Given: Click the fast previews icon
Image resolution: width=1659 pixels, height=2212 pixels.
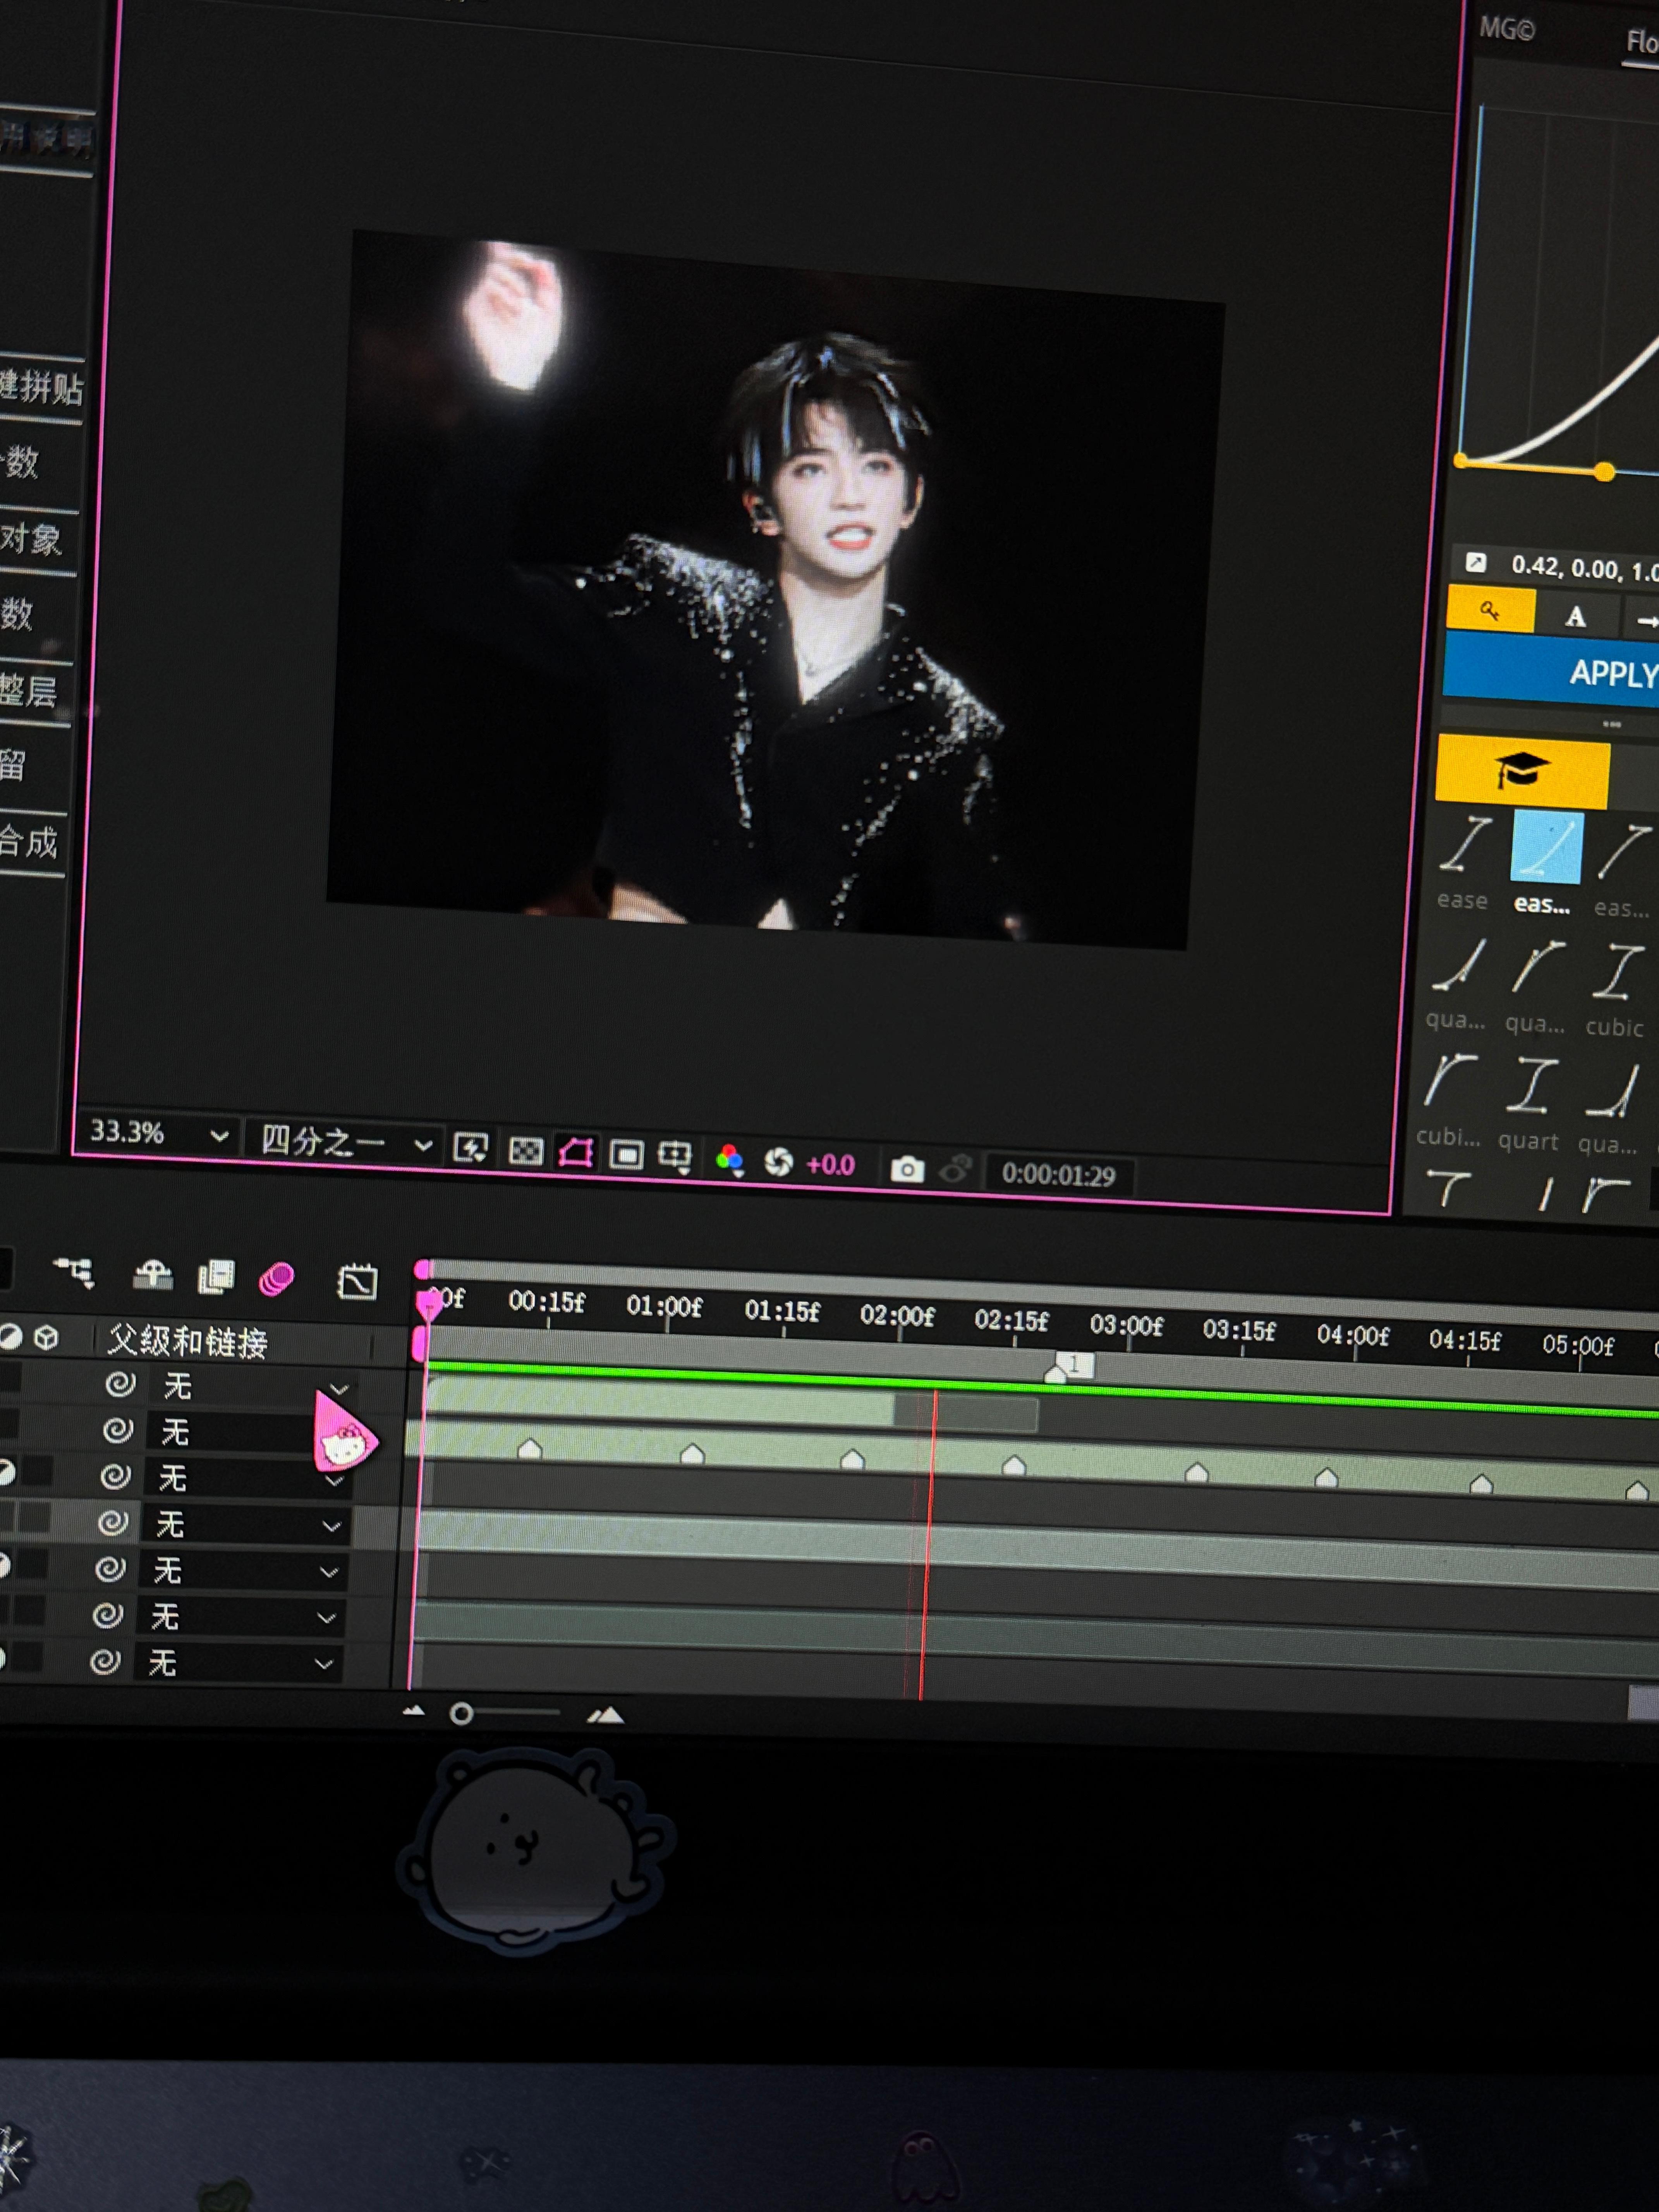Looking at the screenshot, I should [471, 1148].
